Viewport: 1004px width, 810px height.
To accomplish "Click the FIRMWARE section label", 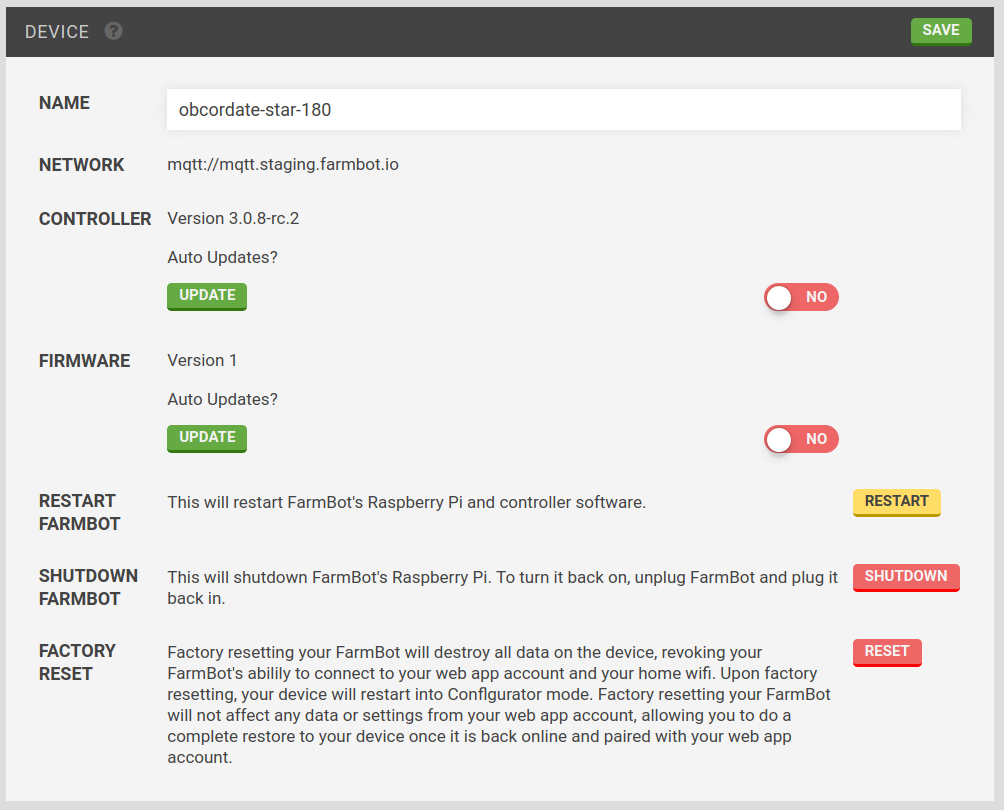I will 84,361.
